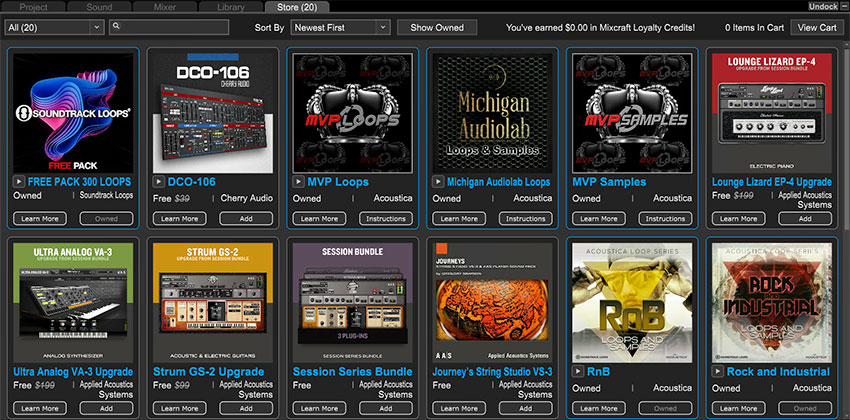Click the Strum GS-2 Upgrade title
Viewport: 850px width, 420px height.
tap(209, 372)
